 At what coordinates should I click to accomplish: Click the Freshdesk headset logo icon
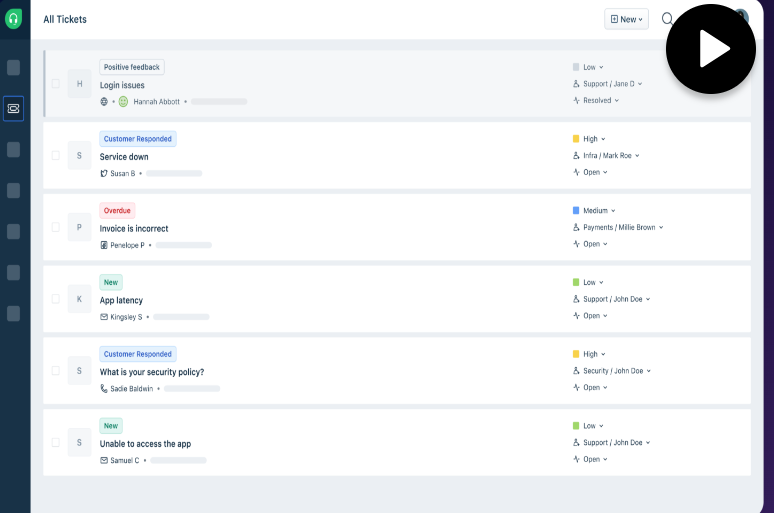13,19
